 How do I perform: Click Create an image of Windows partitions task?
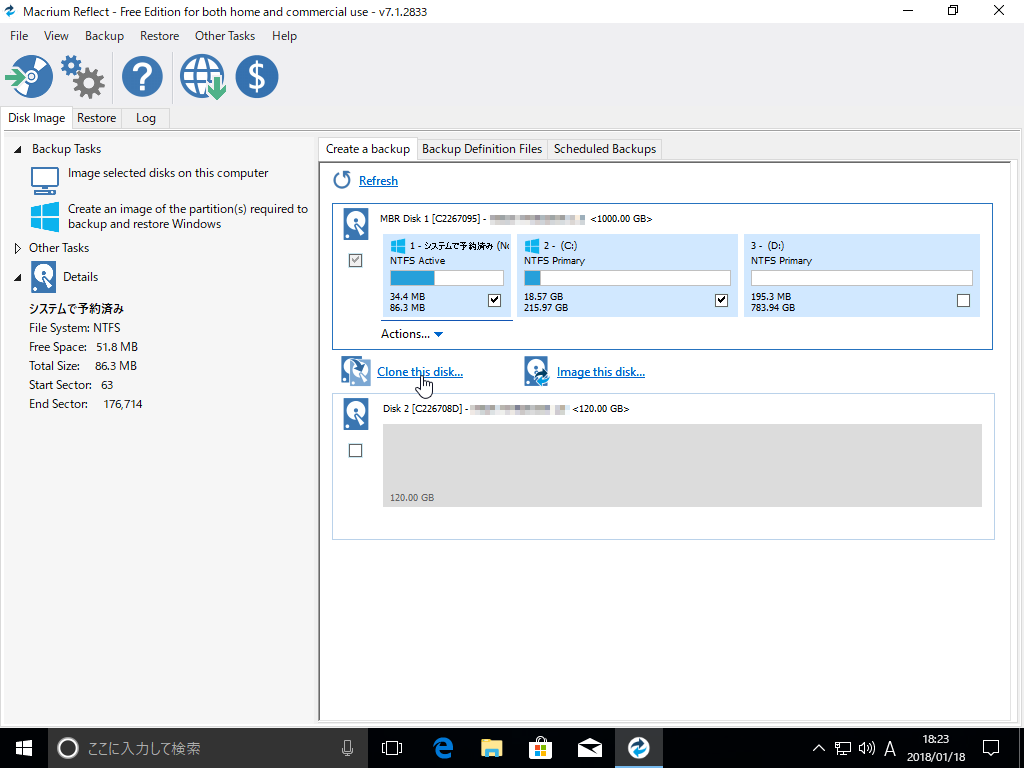pos(187,216)
